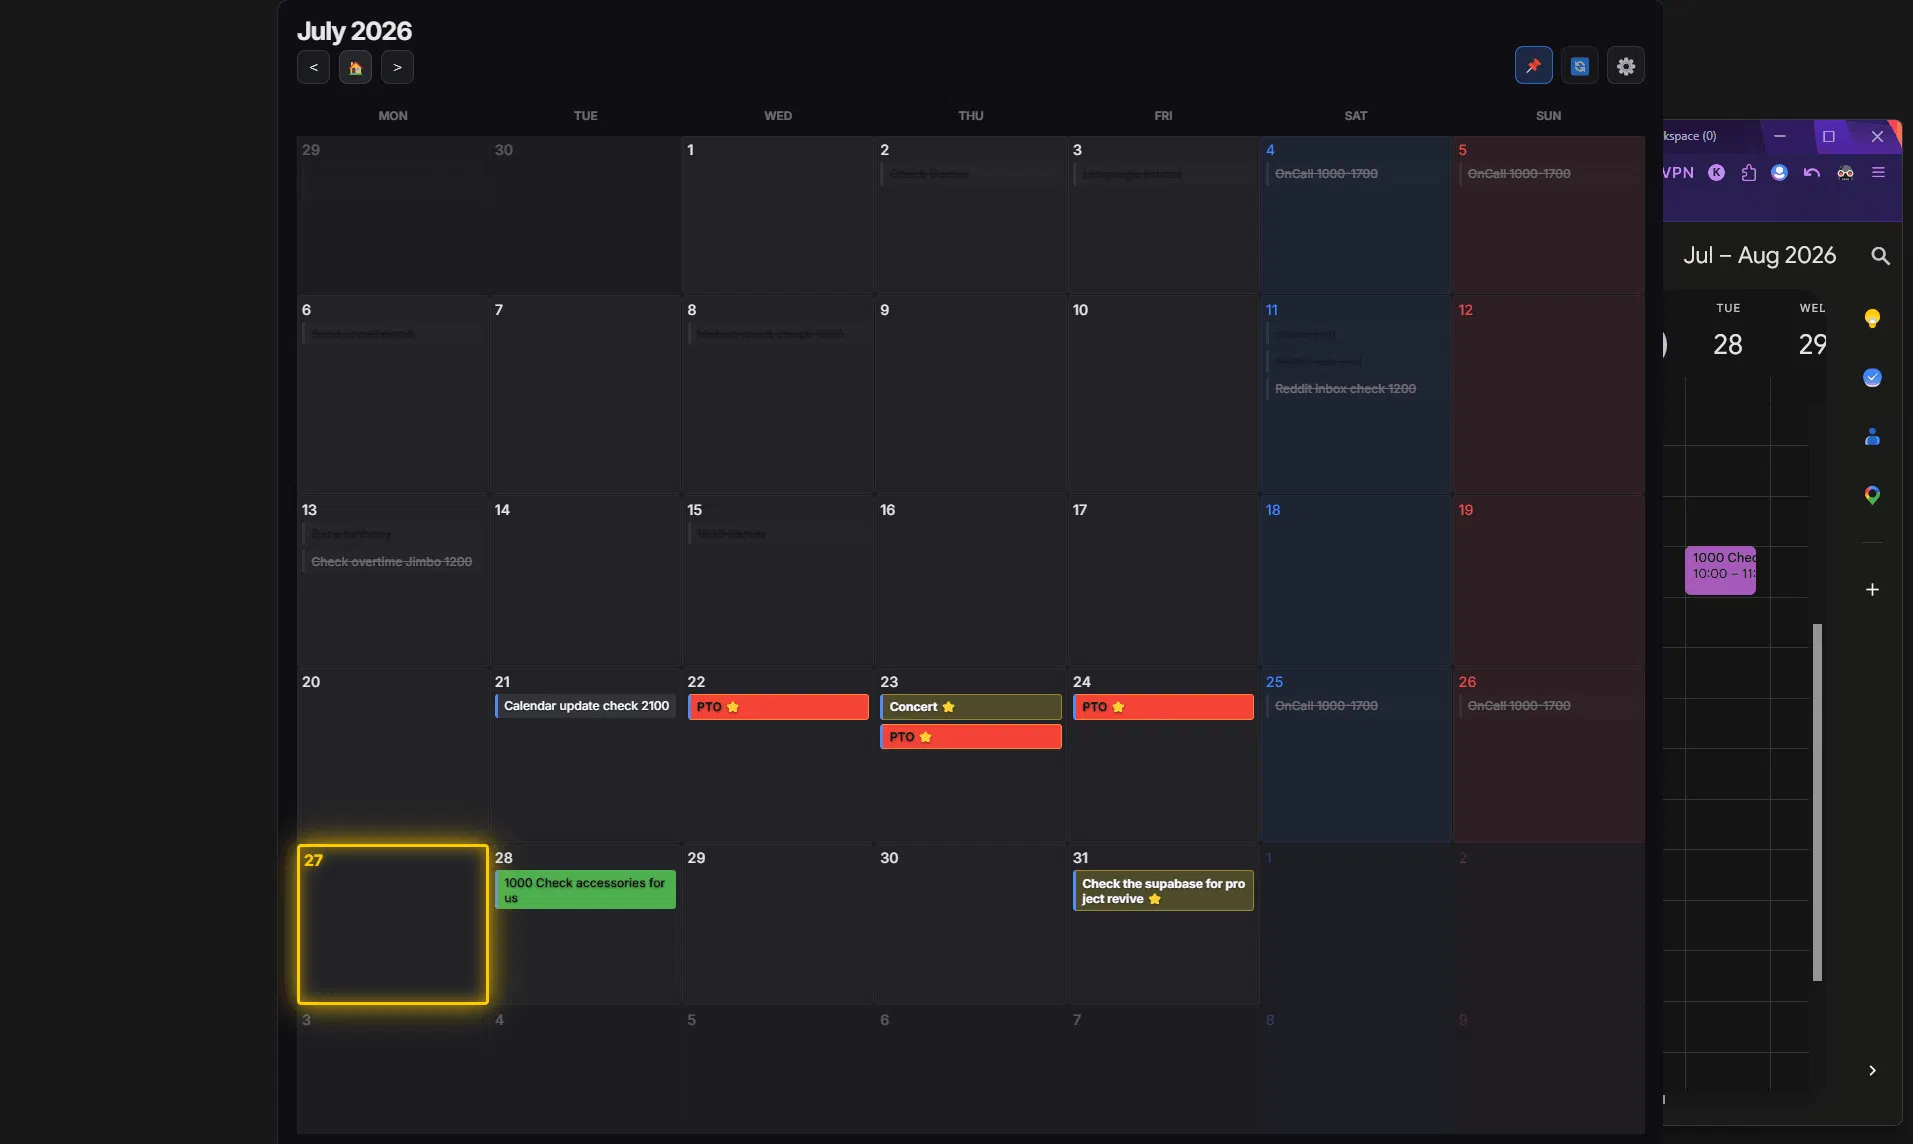Collapse side panel with bottom chevron
This screenshot has height=1144, width=1913.
pos(1872,1071)
